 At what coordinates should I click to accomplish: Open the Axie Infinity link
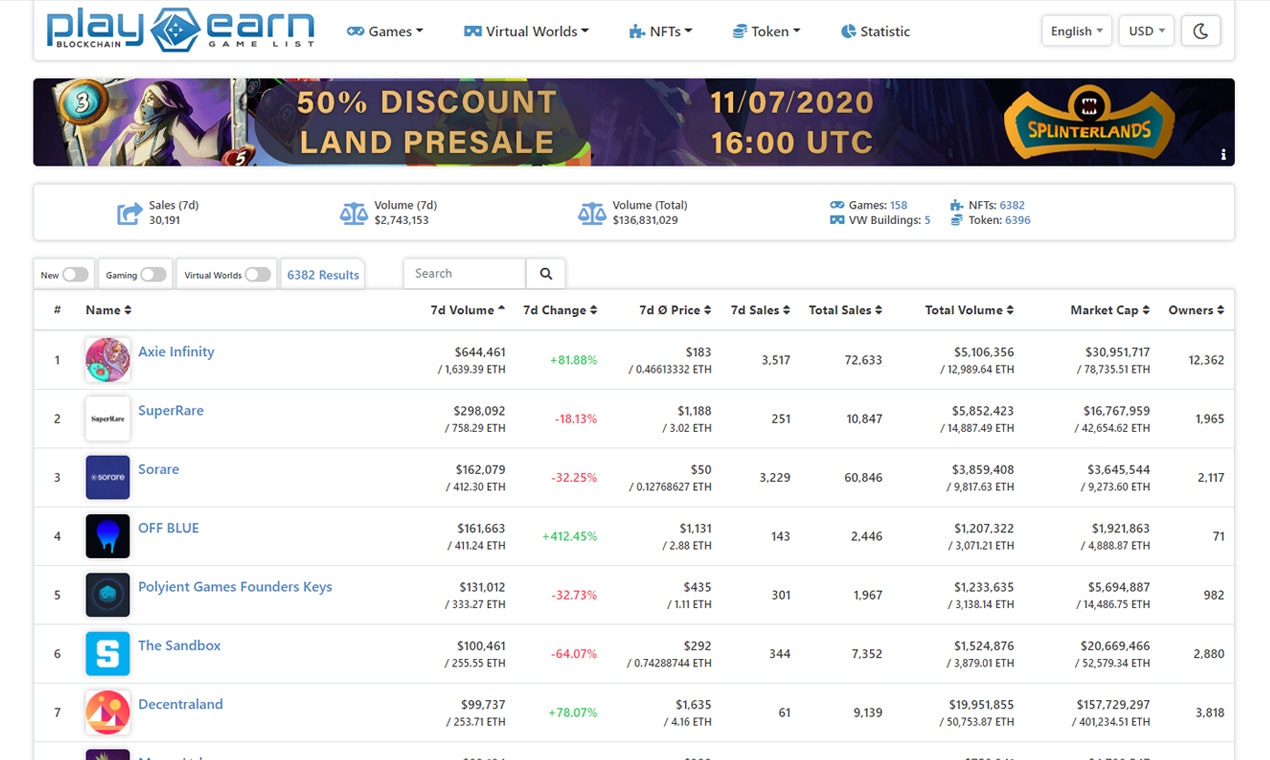coord(176,351)
